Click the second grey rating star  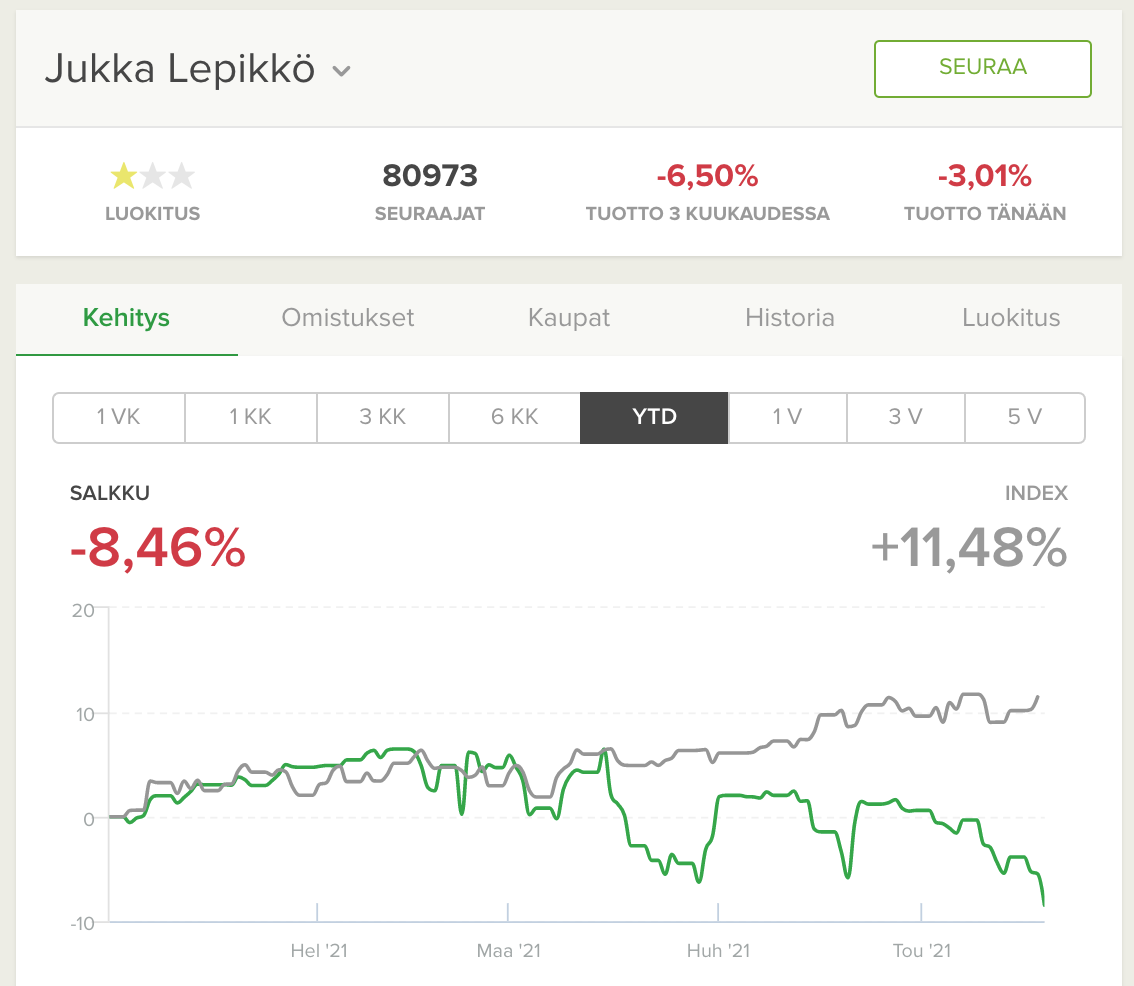click(x=153, y=176)
